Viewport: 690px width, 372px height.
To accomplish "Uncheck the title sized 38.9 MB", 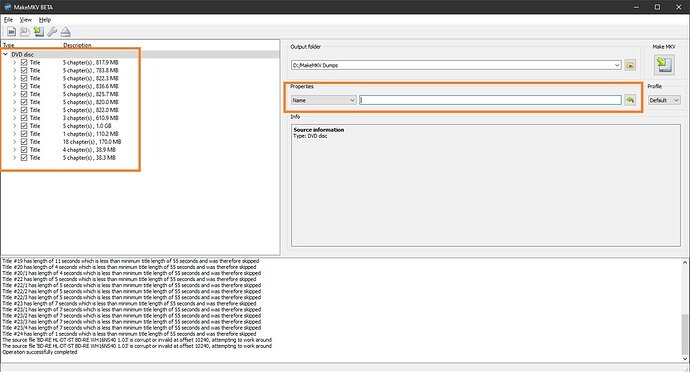I will 24,150.
